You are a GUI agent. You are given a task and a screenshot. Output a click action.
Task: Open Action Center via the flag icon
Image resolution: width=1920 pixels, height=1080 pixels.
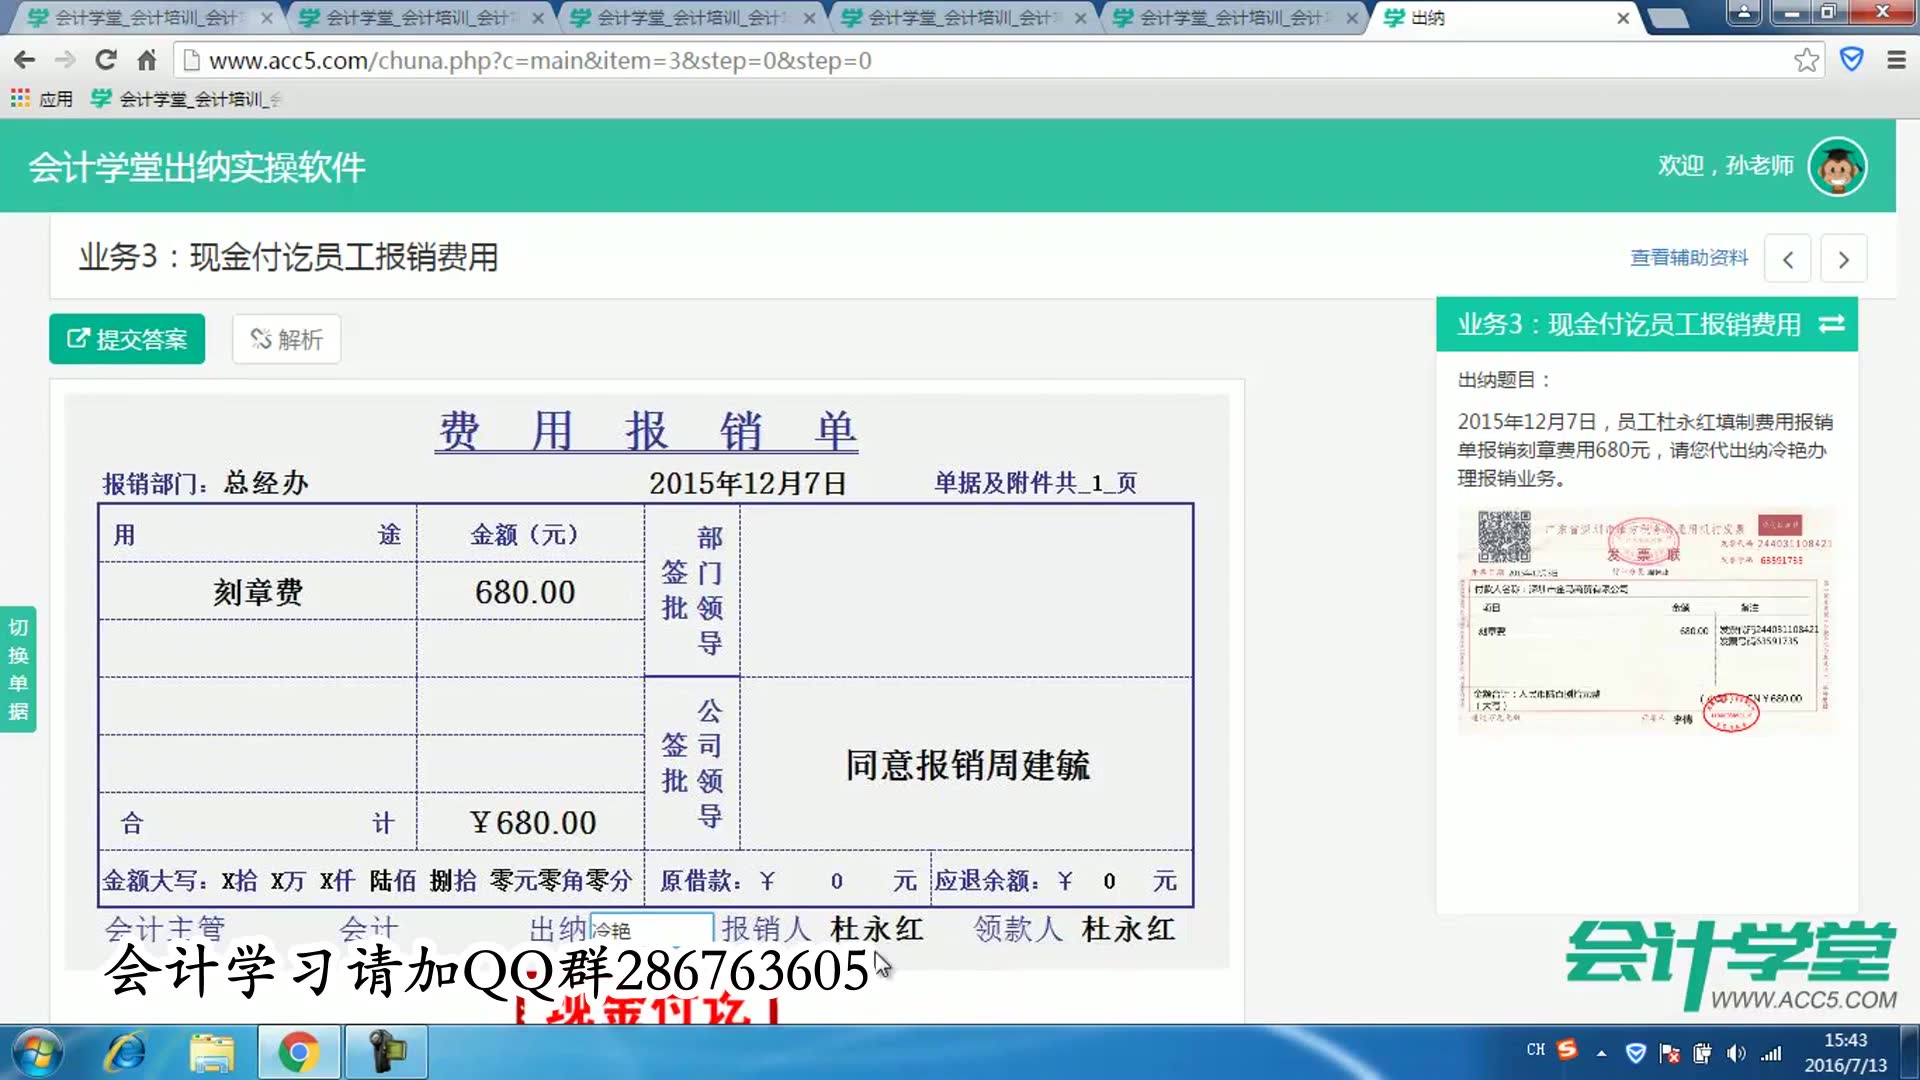coord(1671,1052)
